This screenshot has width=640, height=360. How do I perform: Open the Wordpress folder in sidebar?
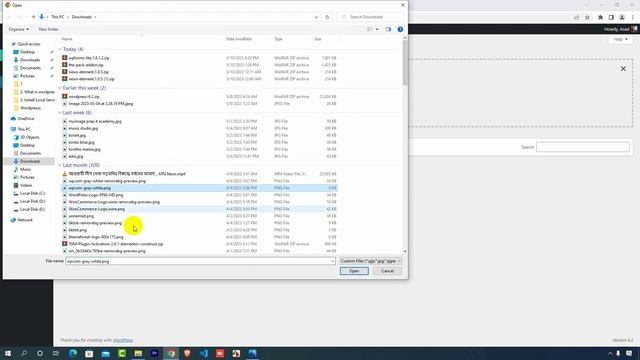pyautogui.click(x=30, y=108)
